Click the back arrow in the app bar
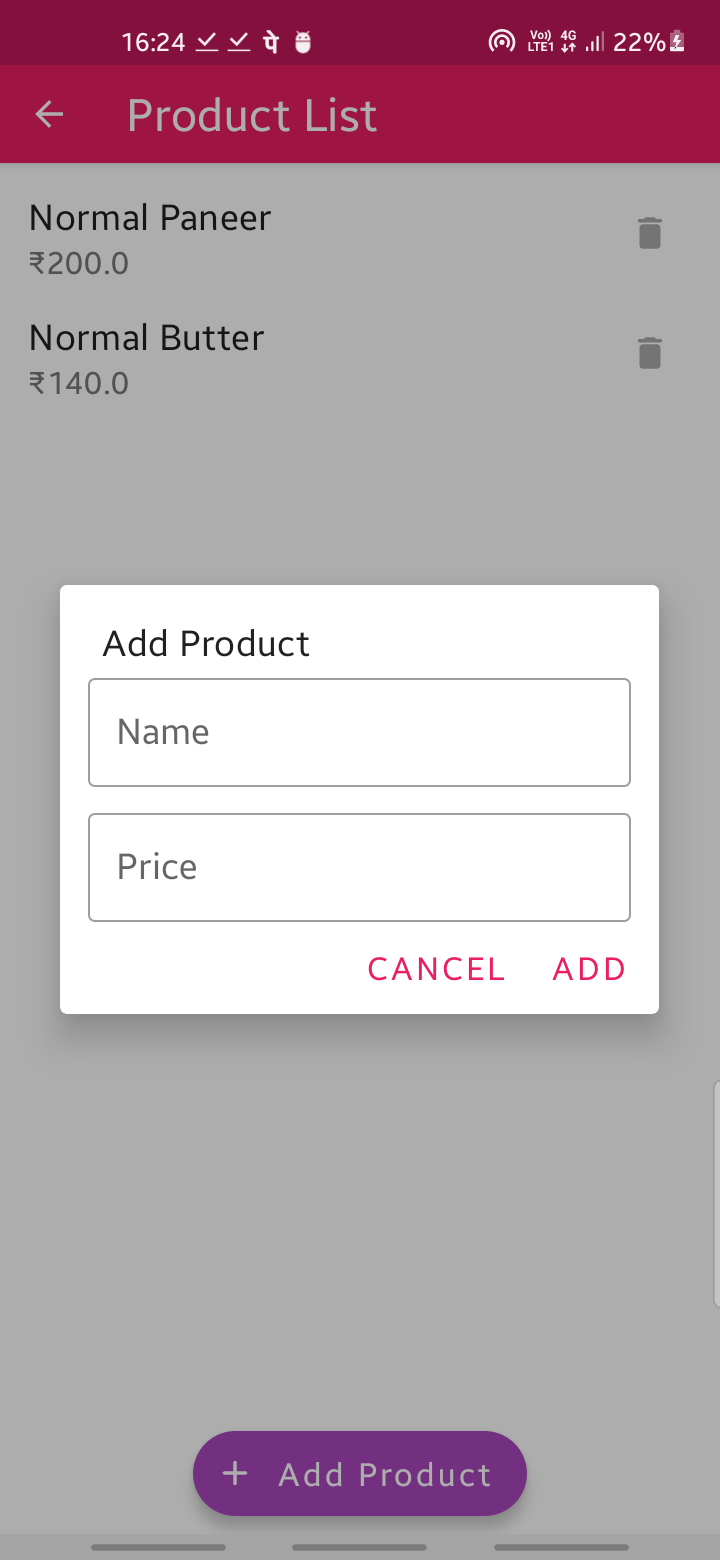 (x=48, y=114)
